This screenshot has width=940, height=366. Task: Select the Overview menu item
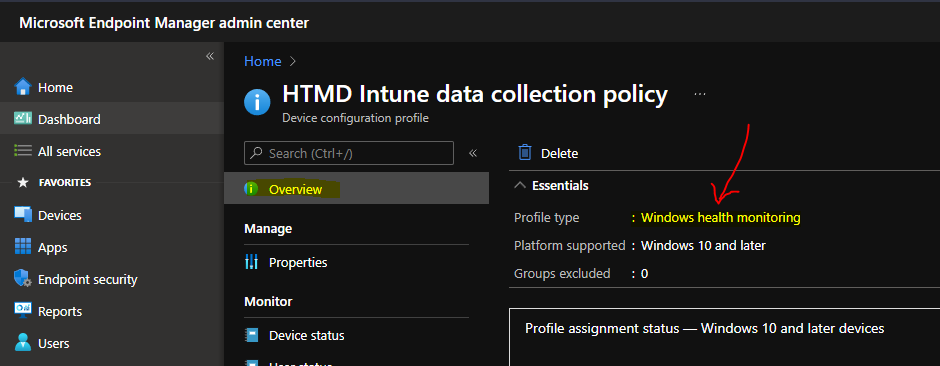point(356,189)
